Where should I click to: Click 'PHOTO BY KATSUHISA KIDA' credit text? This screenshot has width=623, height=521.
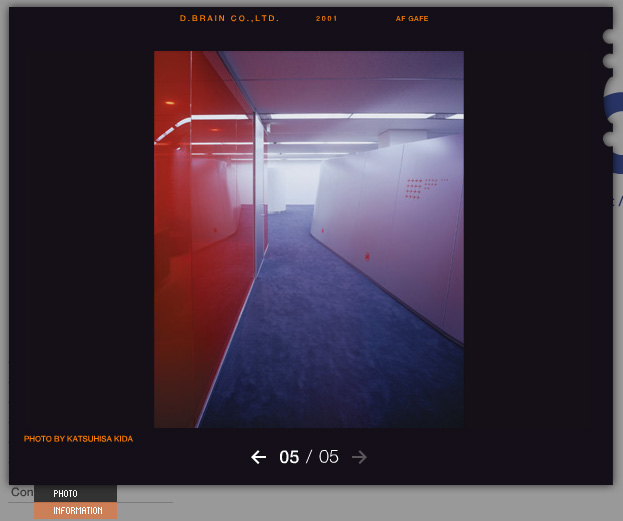(78, 439)
